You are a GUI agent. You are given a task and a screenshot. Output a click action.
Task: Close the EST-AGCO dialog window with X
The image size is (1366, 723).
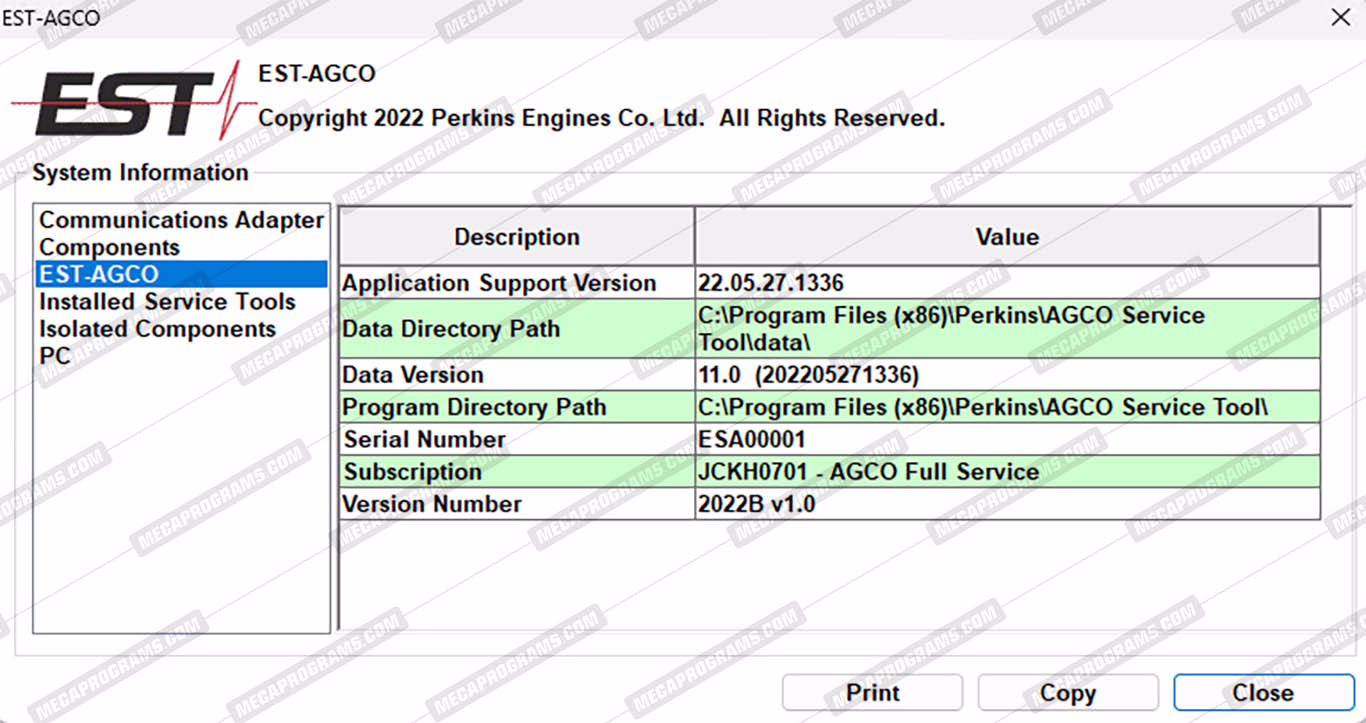(x=1341, y=17)
